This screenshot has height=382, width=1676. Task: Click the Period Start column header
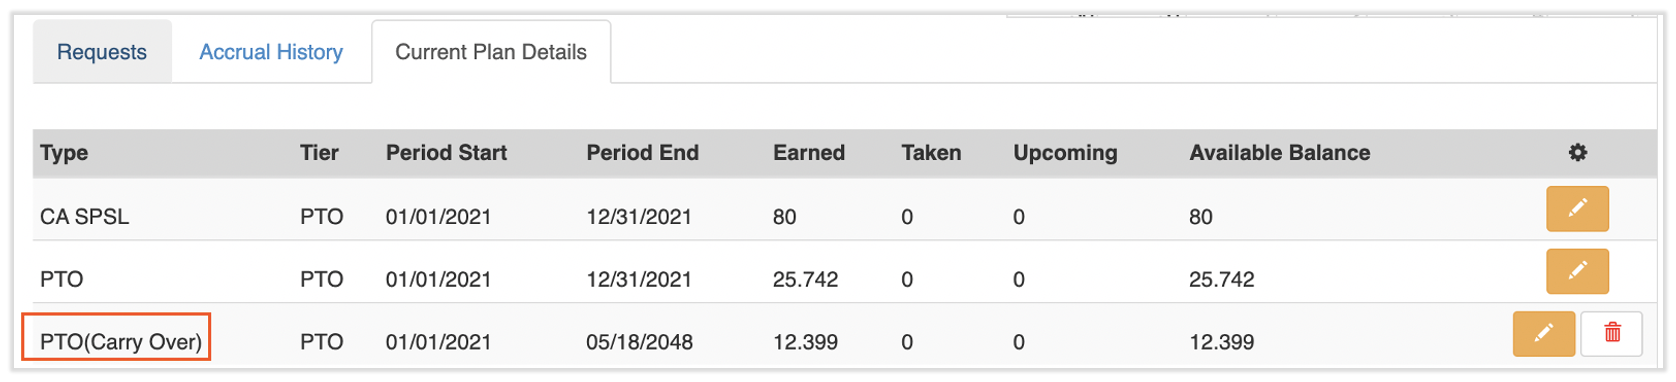coord(446,153)
